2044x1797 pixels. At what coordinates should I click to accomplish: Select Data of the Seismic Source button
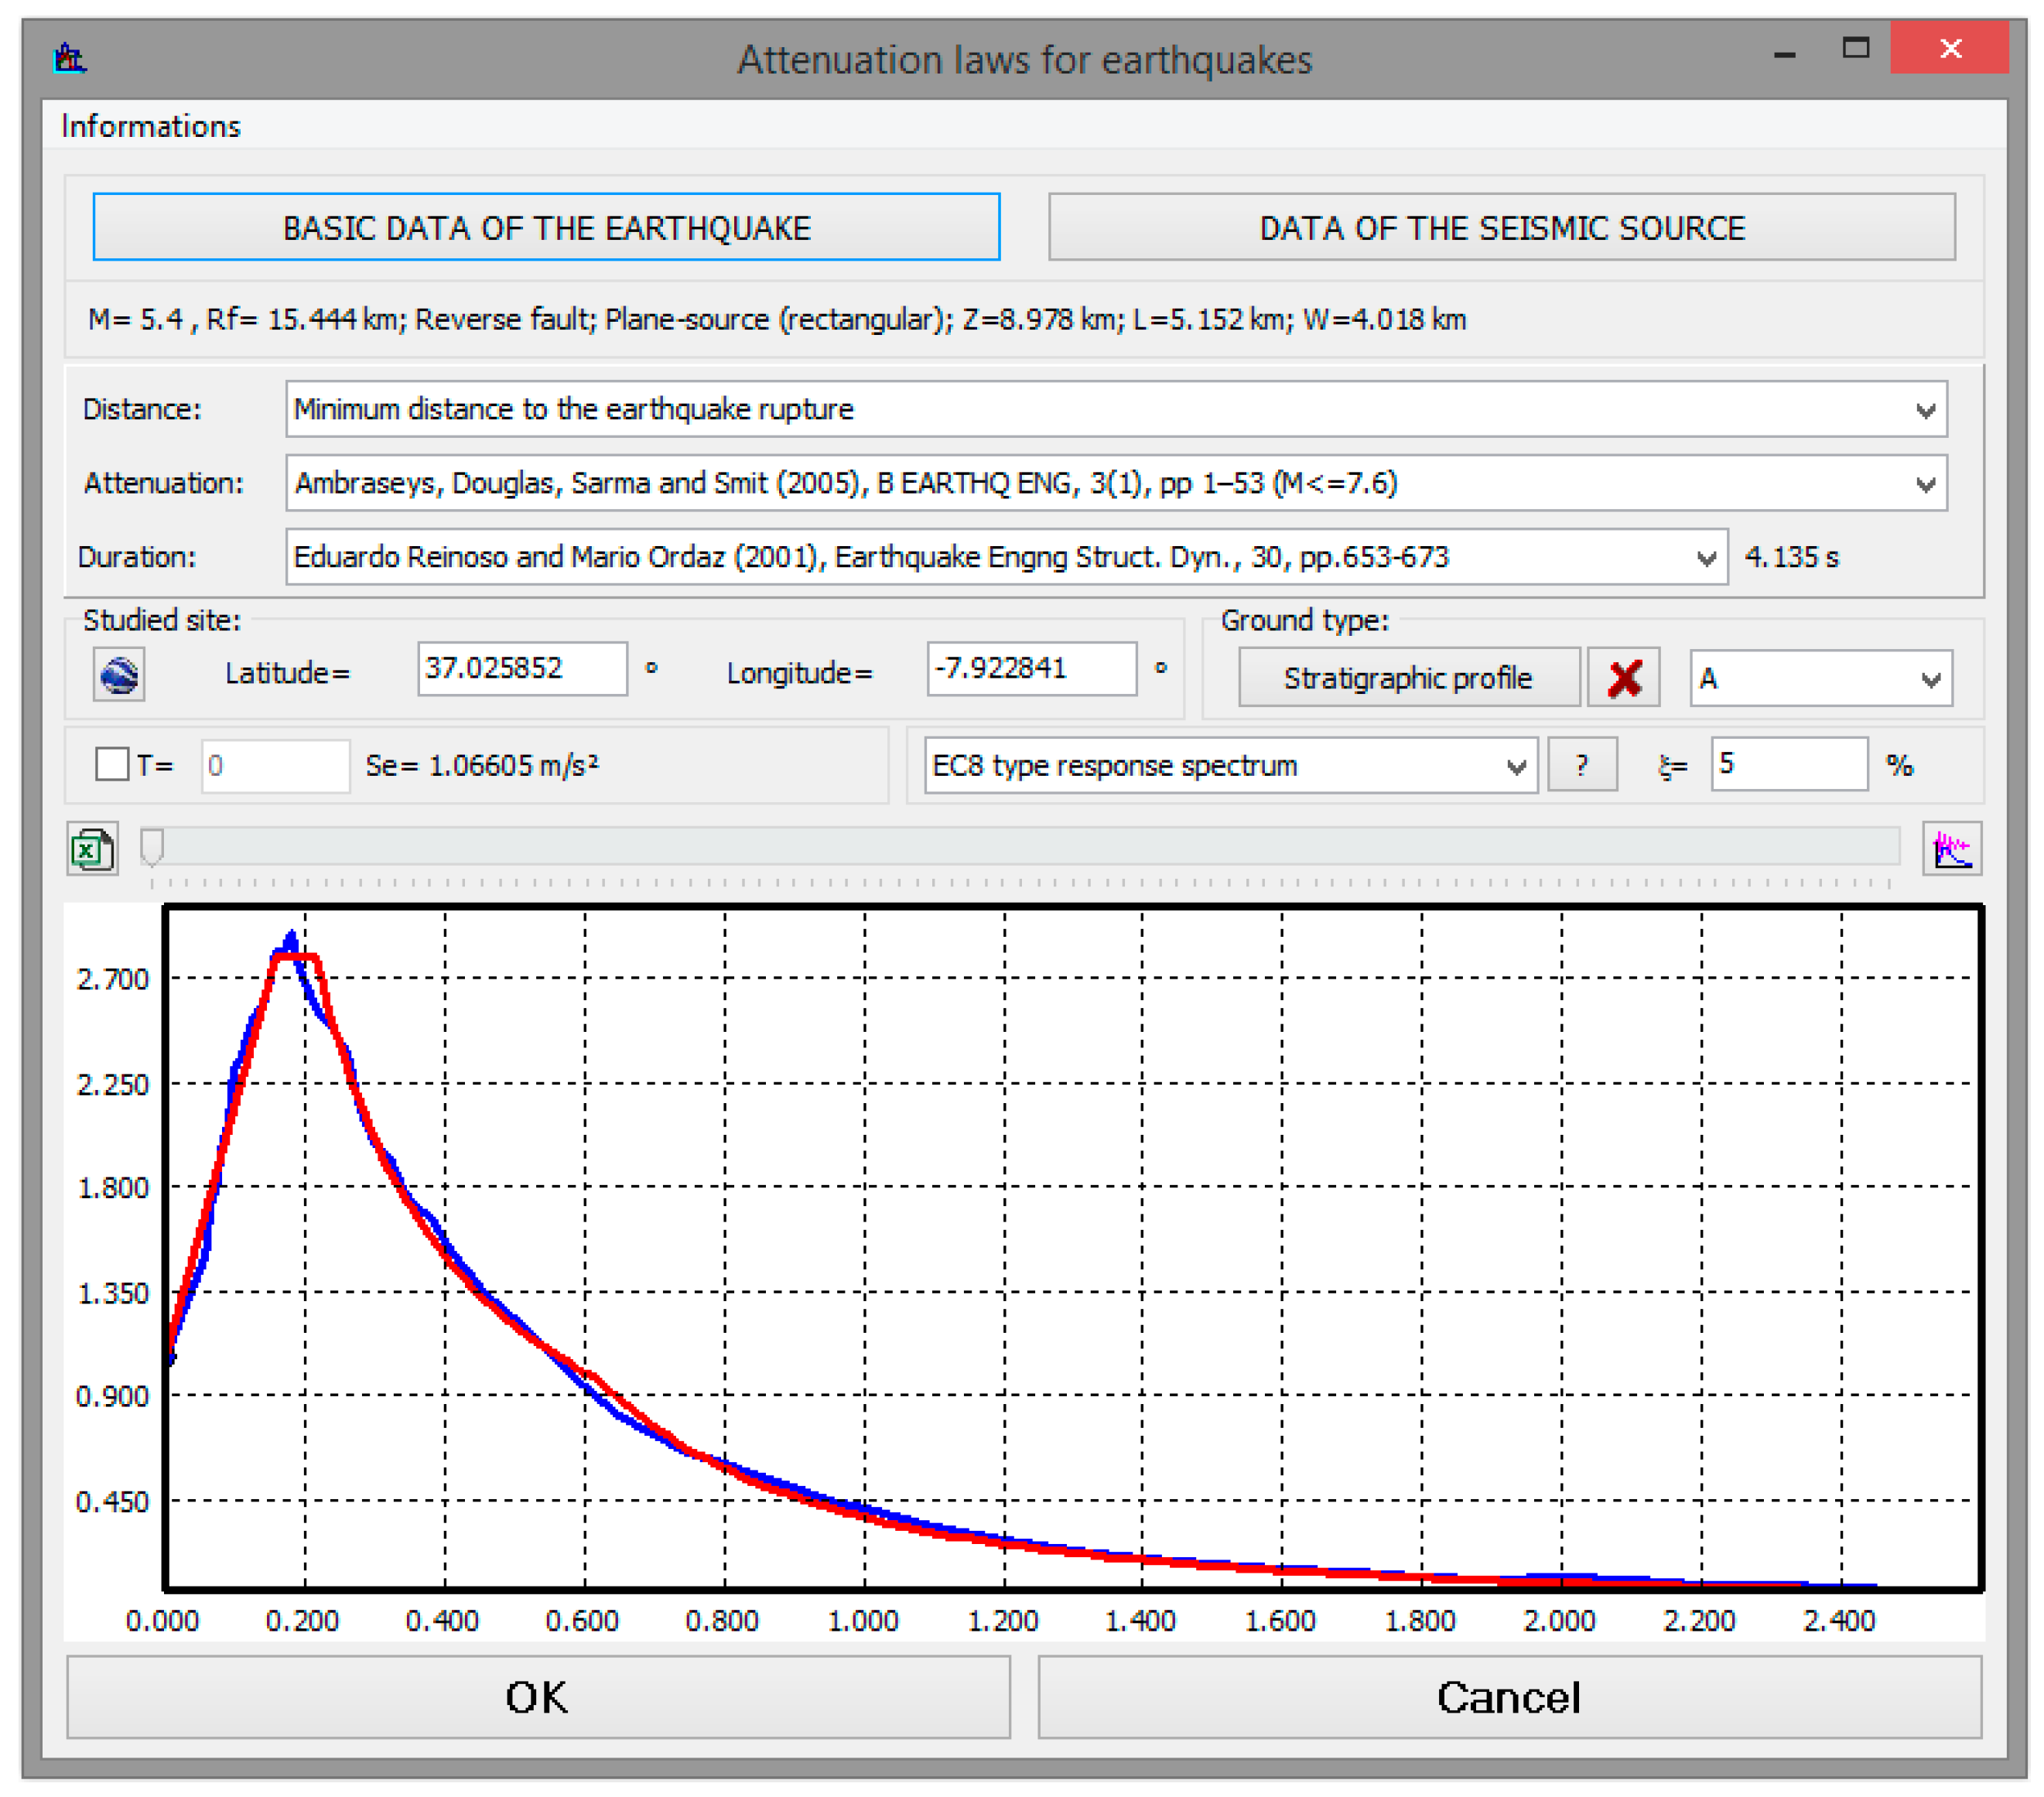1501,228
